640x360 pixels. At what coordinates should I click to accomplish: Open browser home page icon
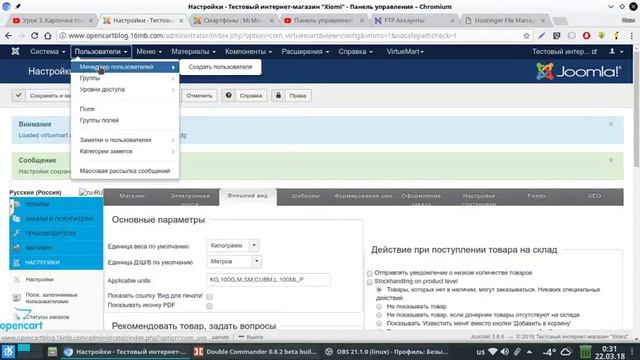click(48, 36)
